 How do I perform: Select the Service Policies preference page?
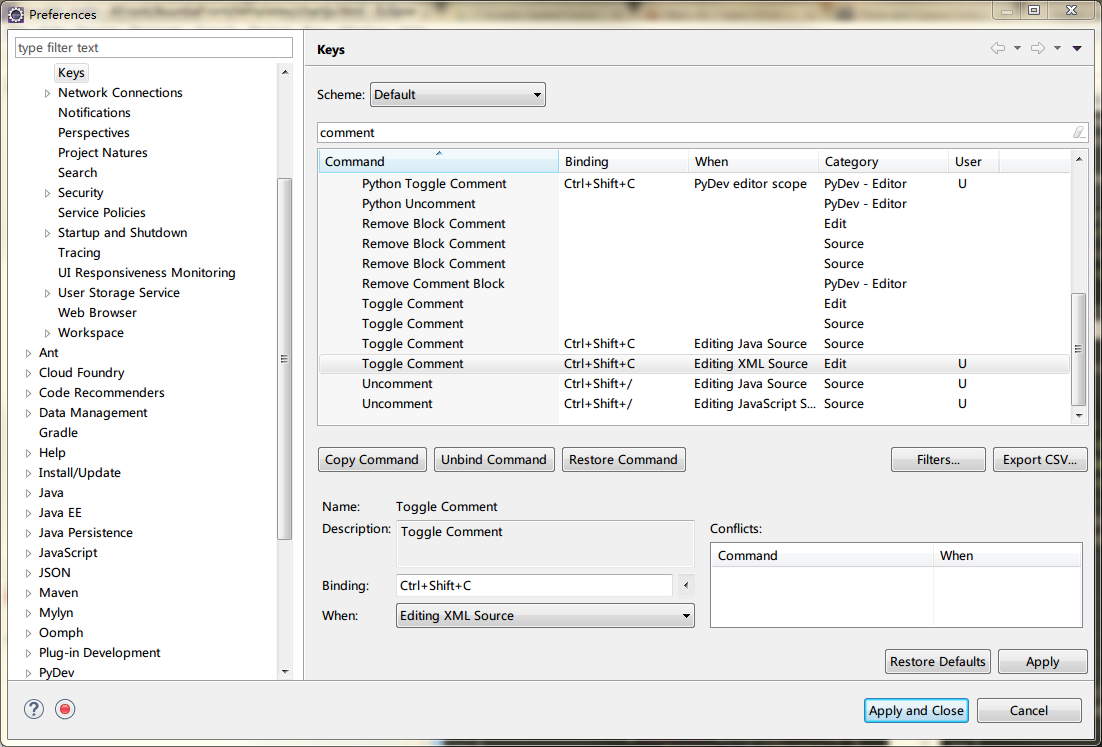(x=102, y=213)
